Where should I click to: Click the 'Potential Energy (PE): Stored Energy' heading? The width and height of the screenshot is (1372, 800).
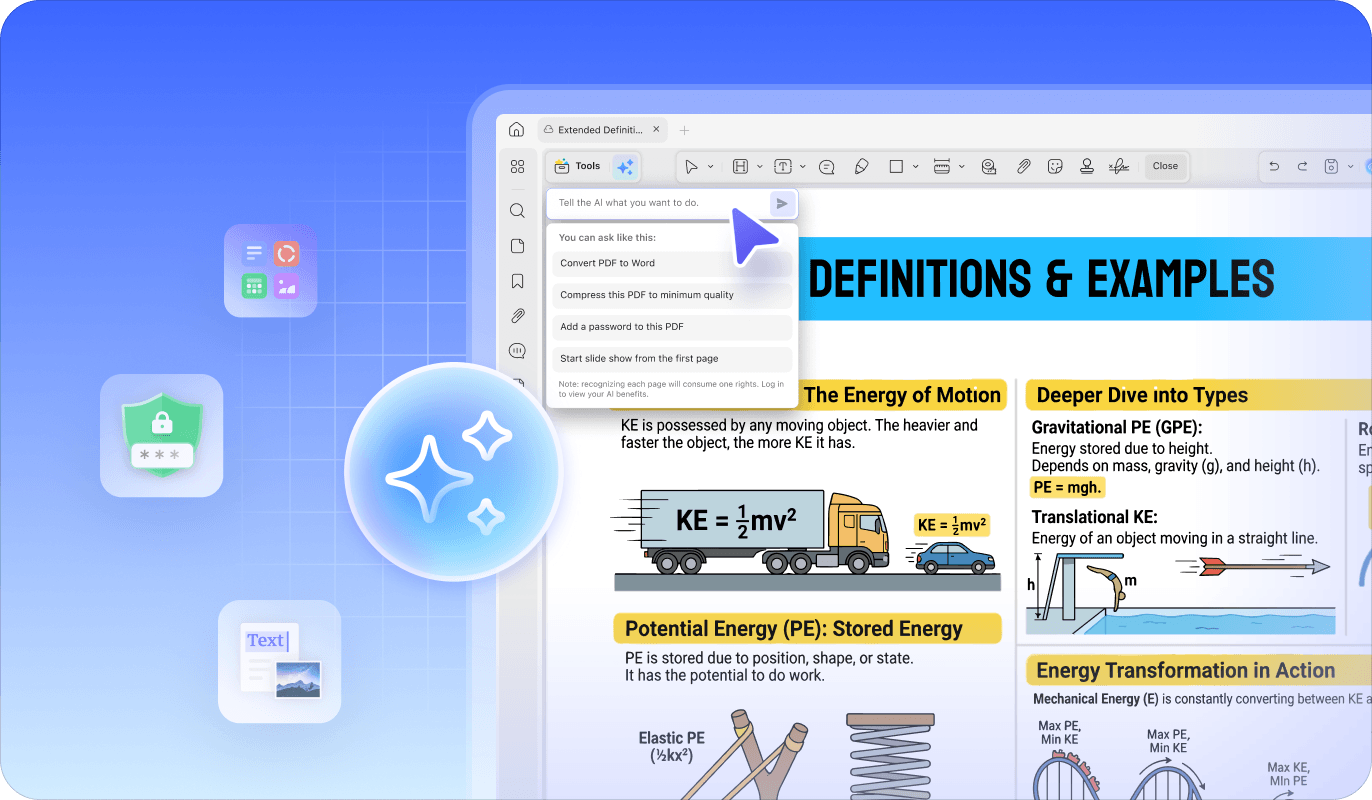[793, 629]
